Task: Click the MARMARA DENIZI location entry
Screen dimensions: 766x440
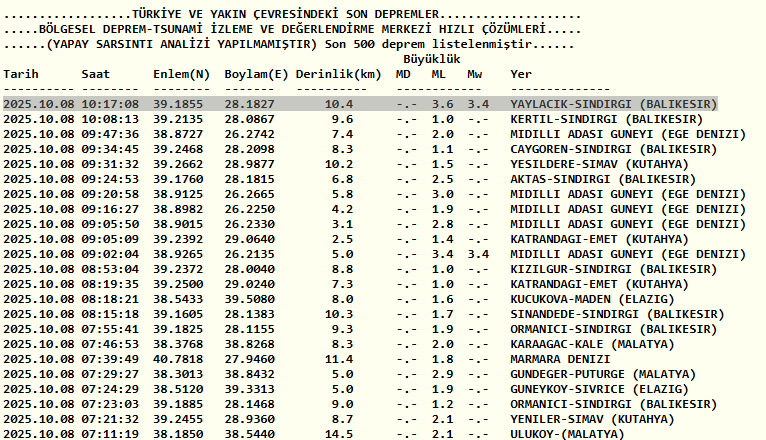Action: pos(560,359)
